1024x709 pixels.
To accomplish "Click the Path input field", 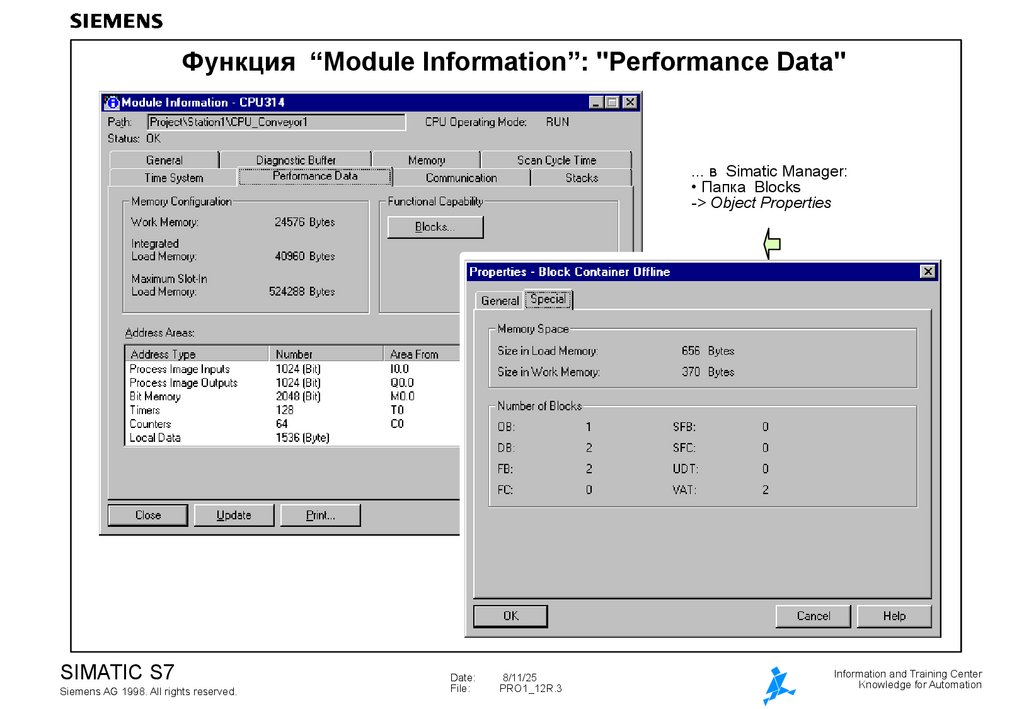I will pos(275,121).
